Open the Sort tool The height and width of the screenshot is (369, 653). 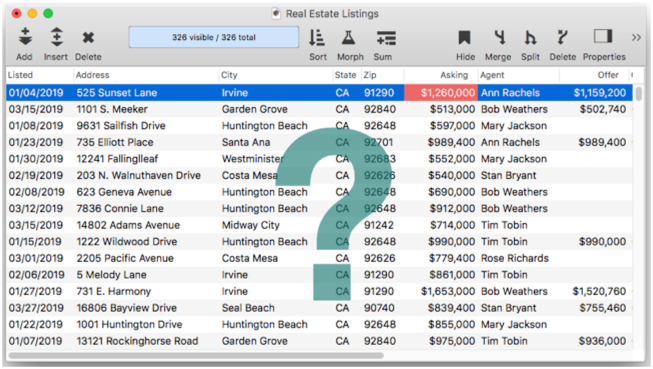[x=317, y=37]
